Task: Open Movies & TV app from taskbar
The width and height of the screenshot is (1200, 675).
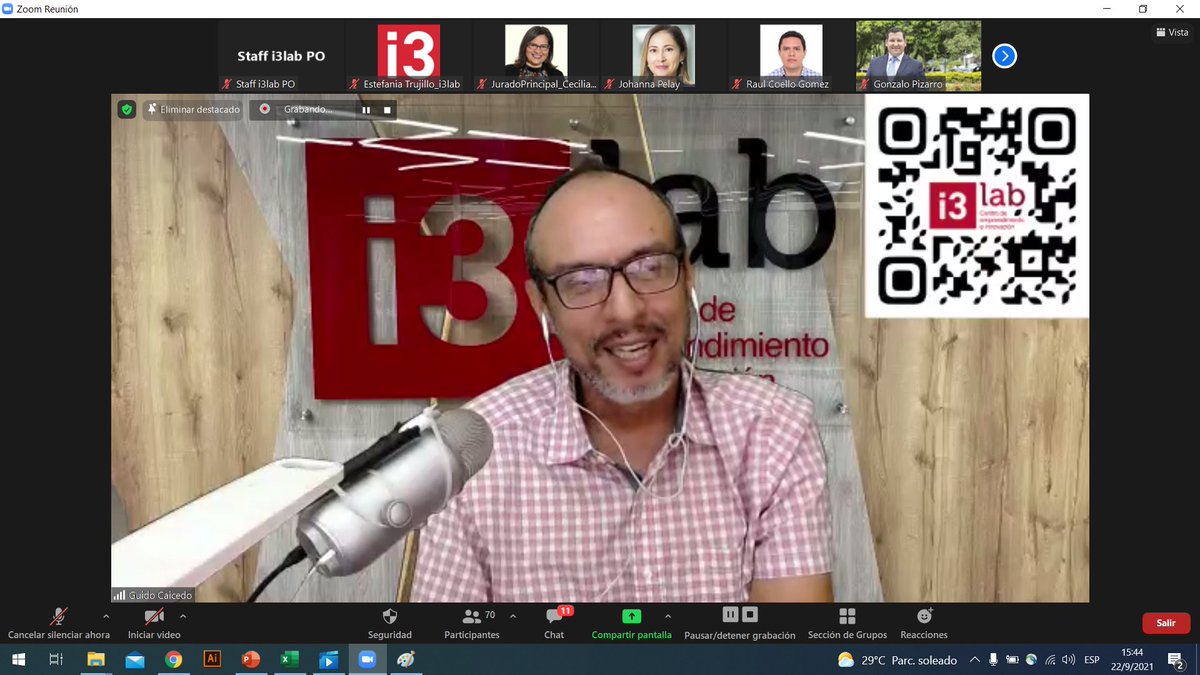Action: pos(328,660)
